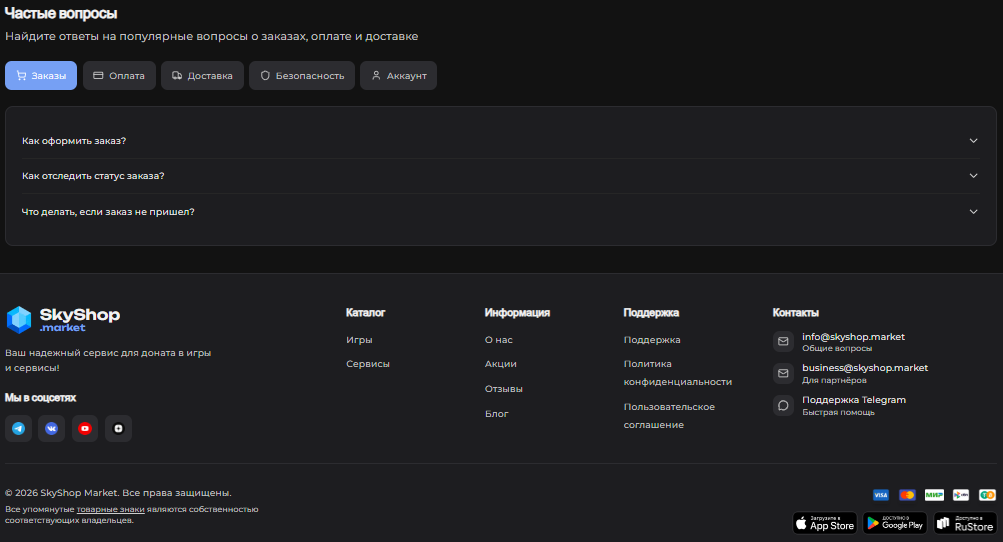Click the envelope icon next to info@skyshop.market
Viewport: 1003px width, 542px height.
pyautogui.click(x=784, y=342)
